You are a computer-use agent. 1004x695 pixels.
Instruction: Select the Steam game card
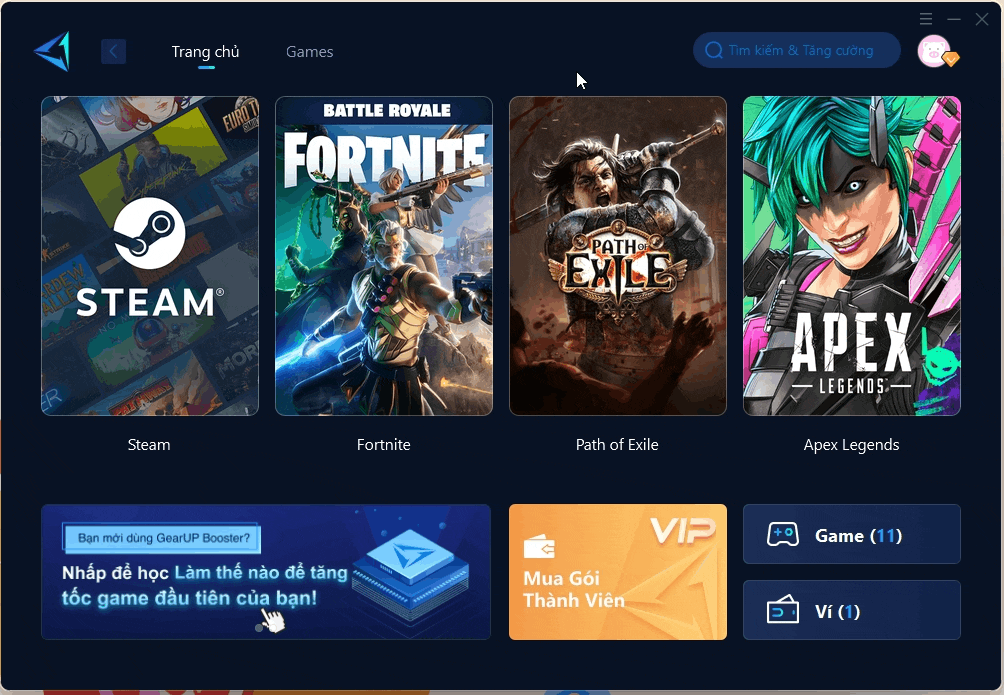tap(150, 256)
